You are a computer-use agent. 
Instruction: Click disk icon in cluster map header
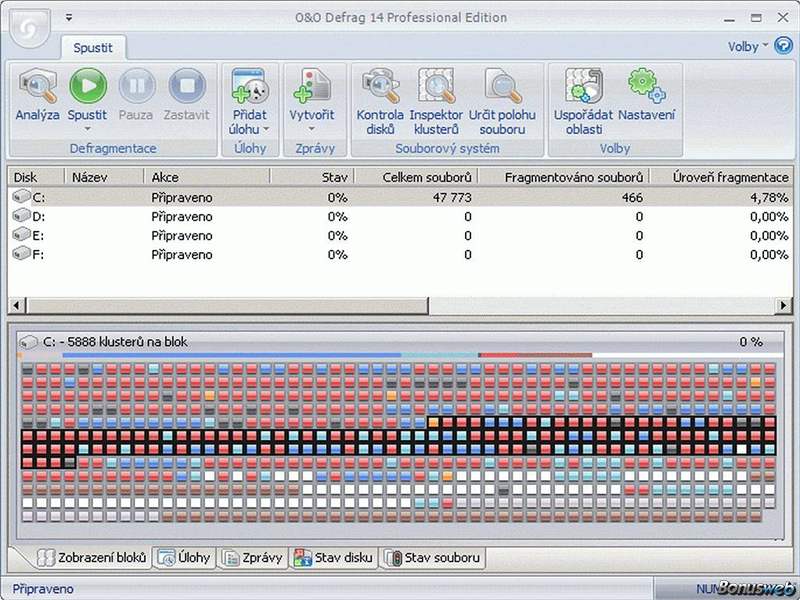click(x=28, y=342)
